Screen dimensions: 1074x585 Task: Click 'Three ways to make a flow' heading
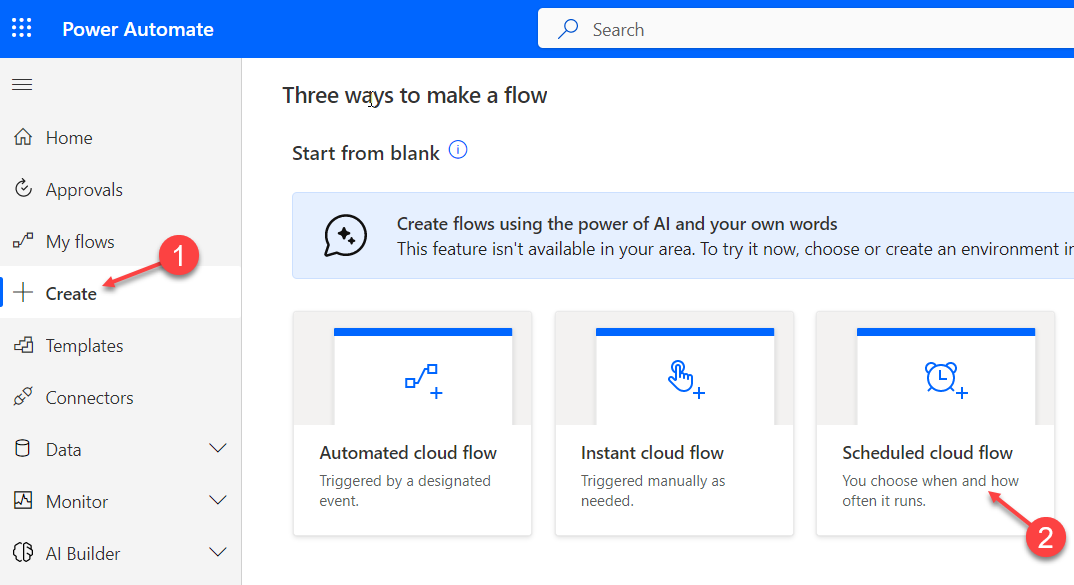click(x=414, y=95)
